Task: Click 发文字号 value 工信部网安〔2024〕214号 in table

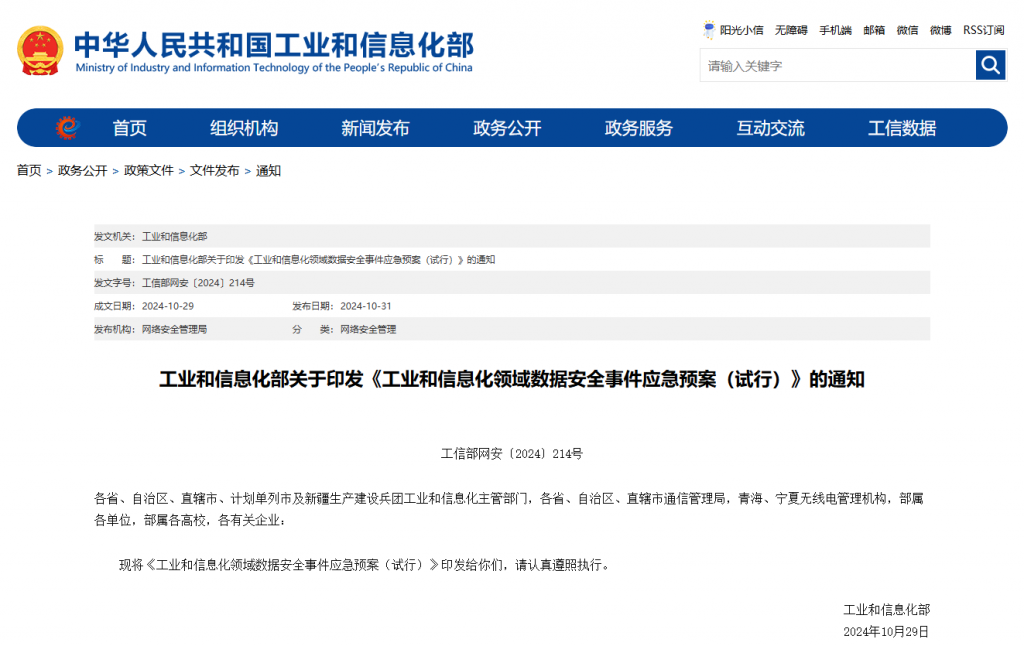Action: [198, 283]
